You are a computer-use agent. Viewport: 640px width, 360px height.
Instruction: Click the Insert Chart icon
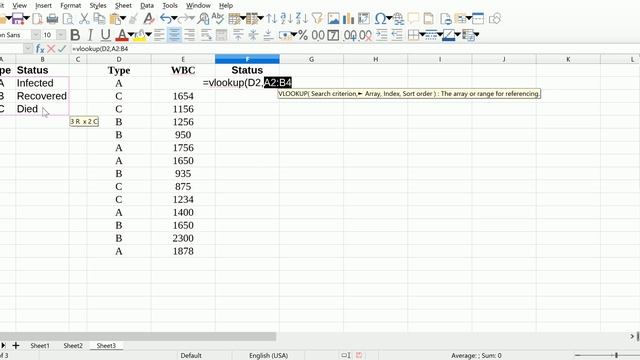pyautogui.click(x=349, y=19)
